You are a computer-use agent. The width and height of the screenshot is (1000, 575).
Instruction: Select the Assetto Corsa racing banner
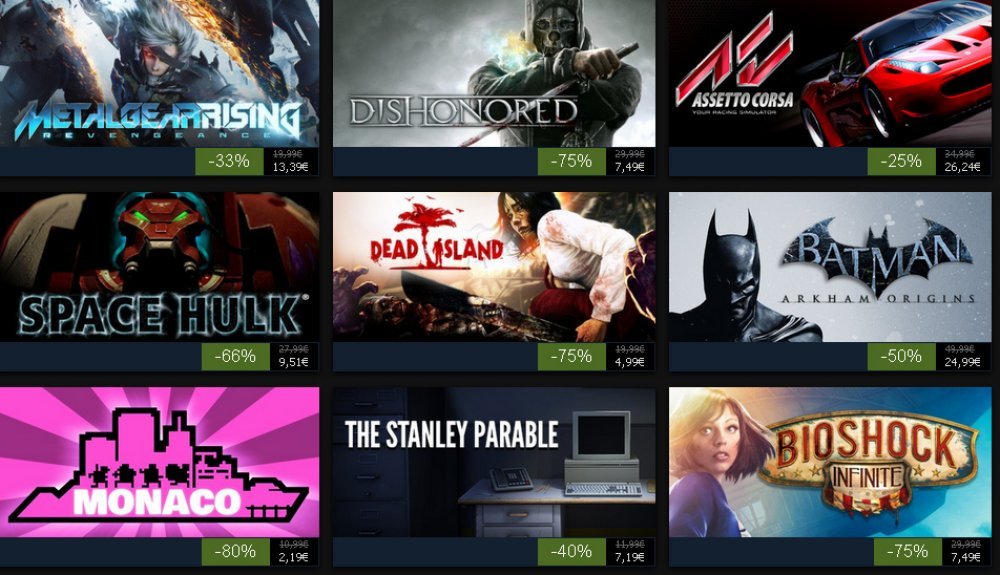830,73
